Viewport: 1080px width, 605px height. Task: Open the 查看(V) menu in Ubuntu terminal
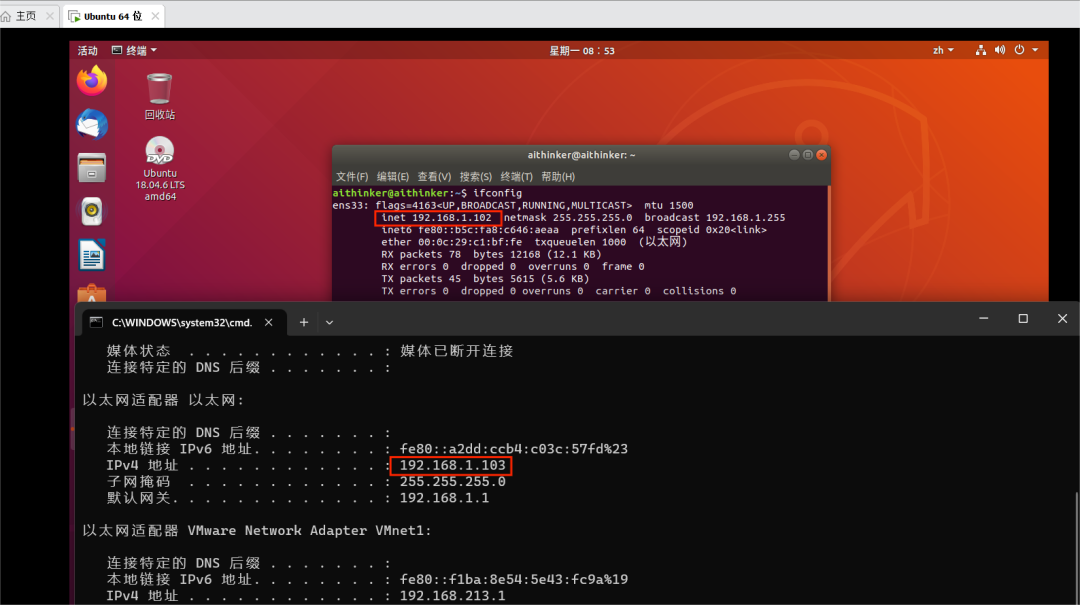[x=434, y=177]
